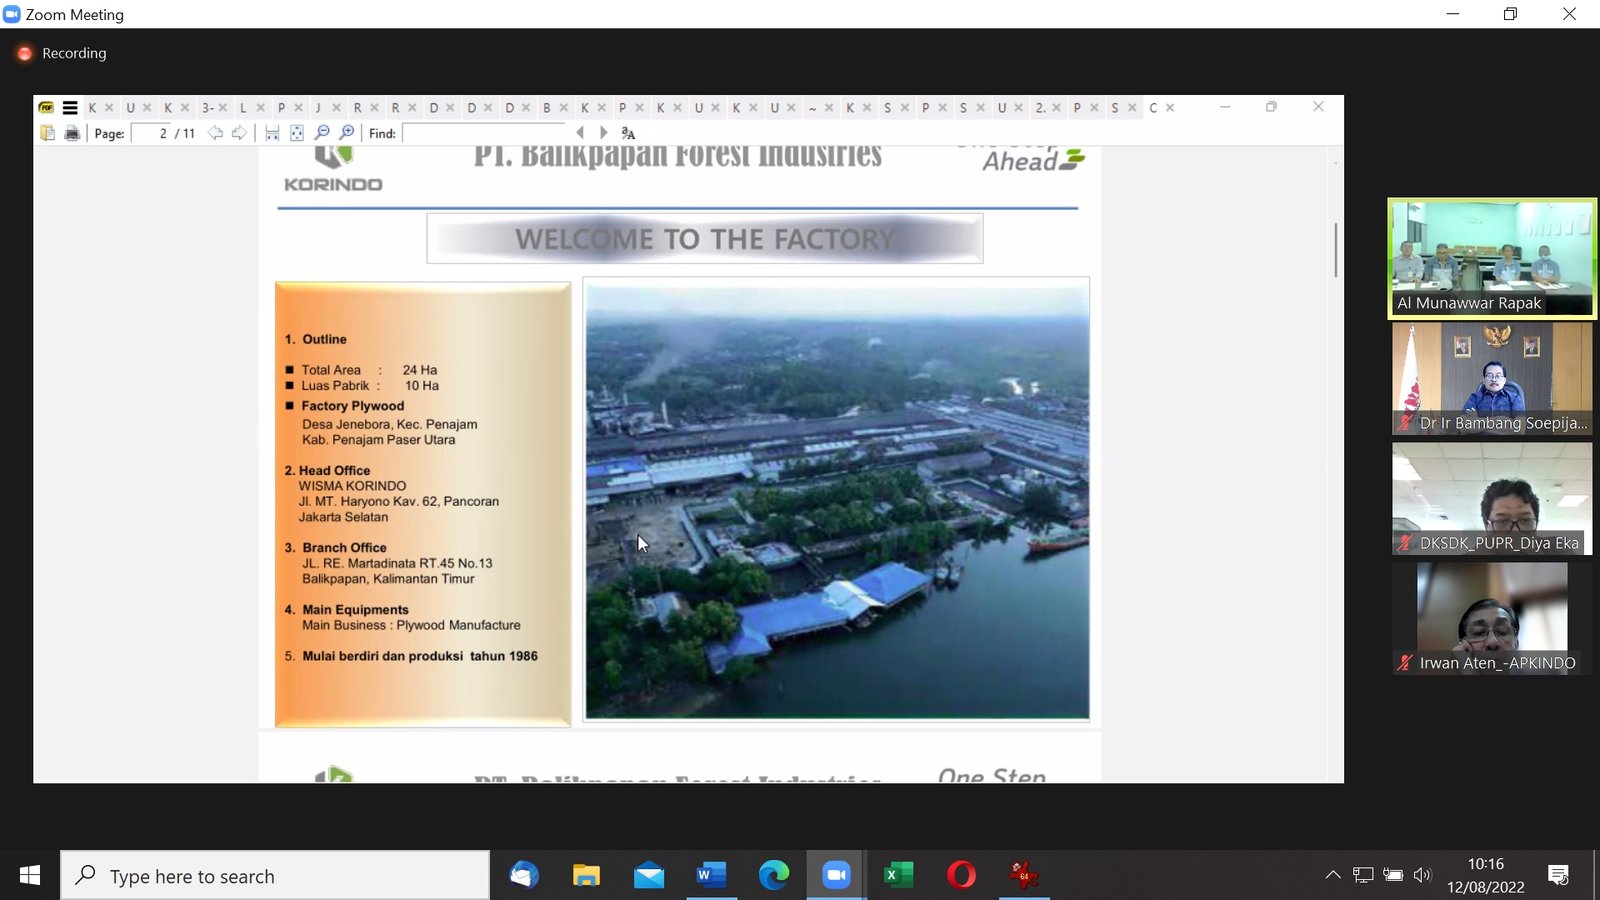Click muted mic icon on Dr Ir Bambang tile

pos(1405,423)
